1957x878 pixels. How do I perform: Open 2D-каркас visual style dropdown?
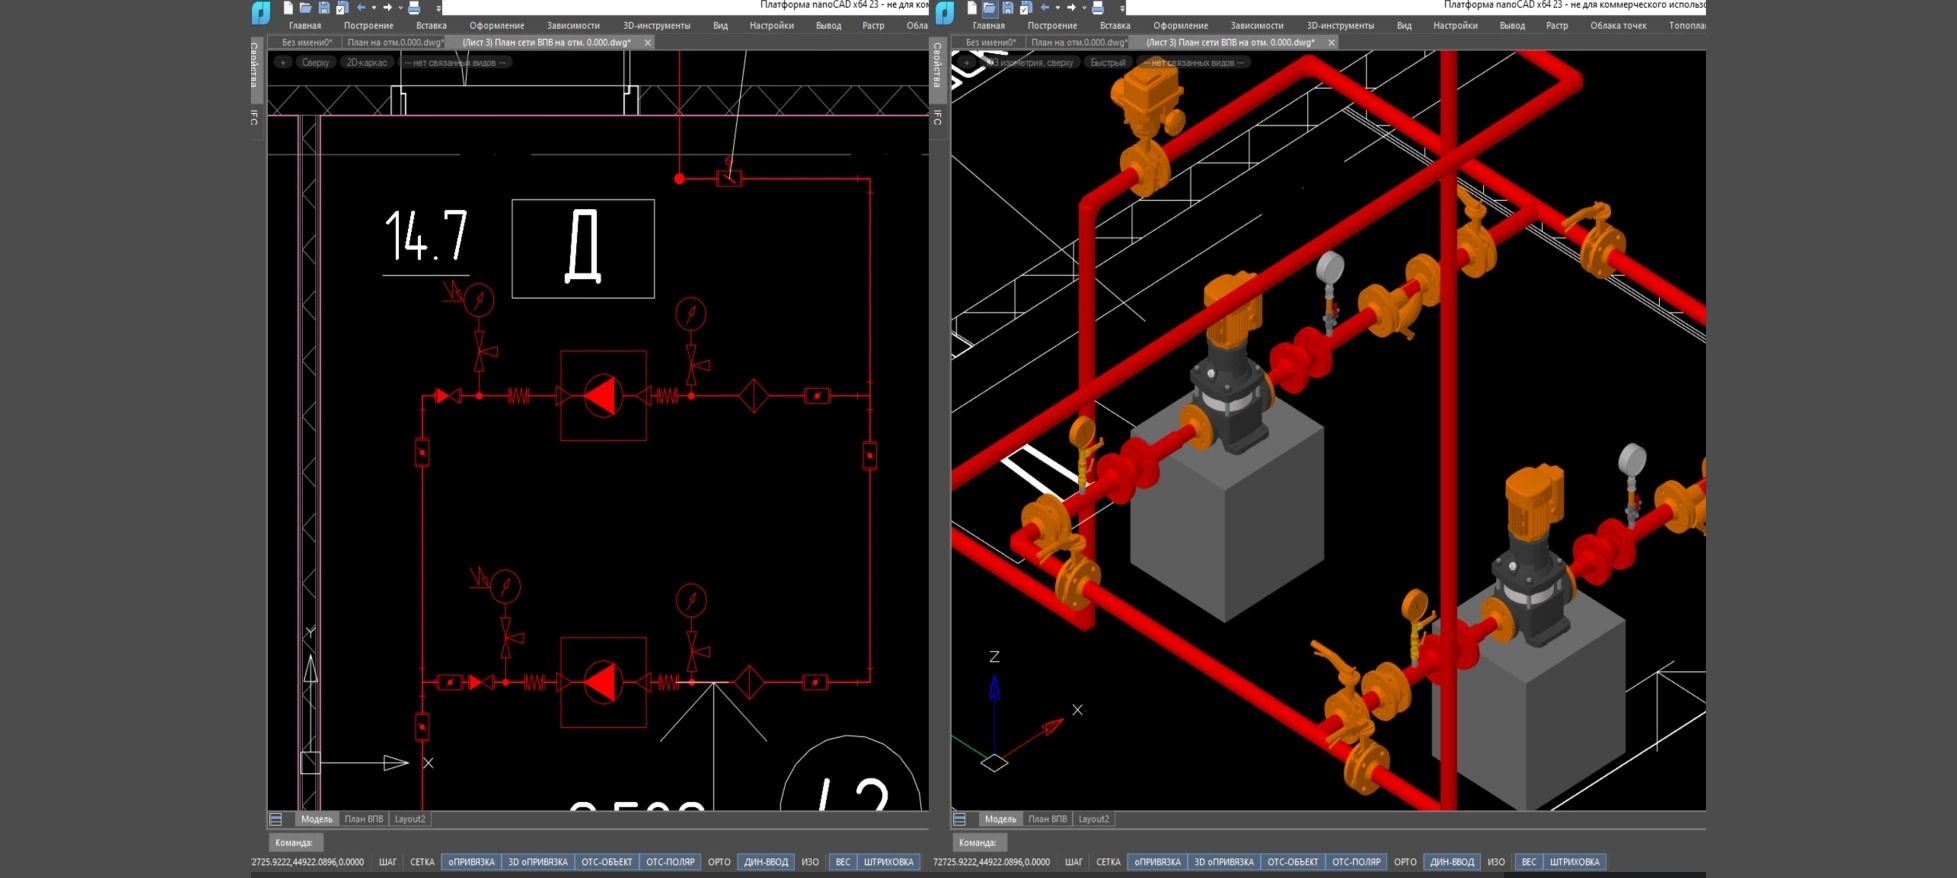[366, 62]
